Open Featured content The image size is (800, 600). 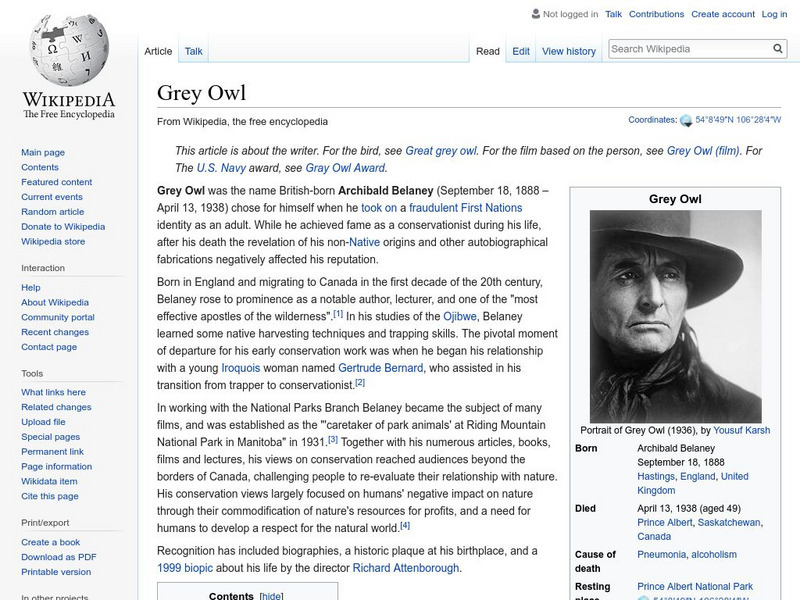pos(57,182)
